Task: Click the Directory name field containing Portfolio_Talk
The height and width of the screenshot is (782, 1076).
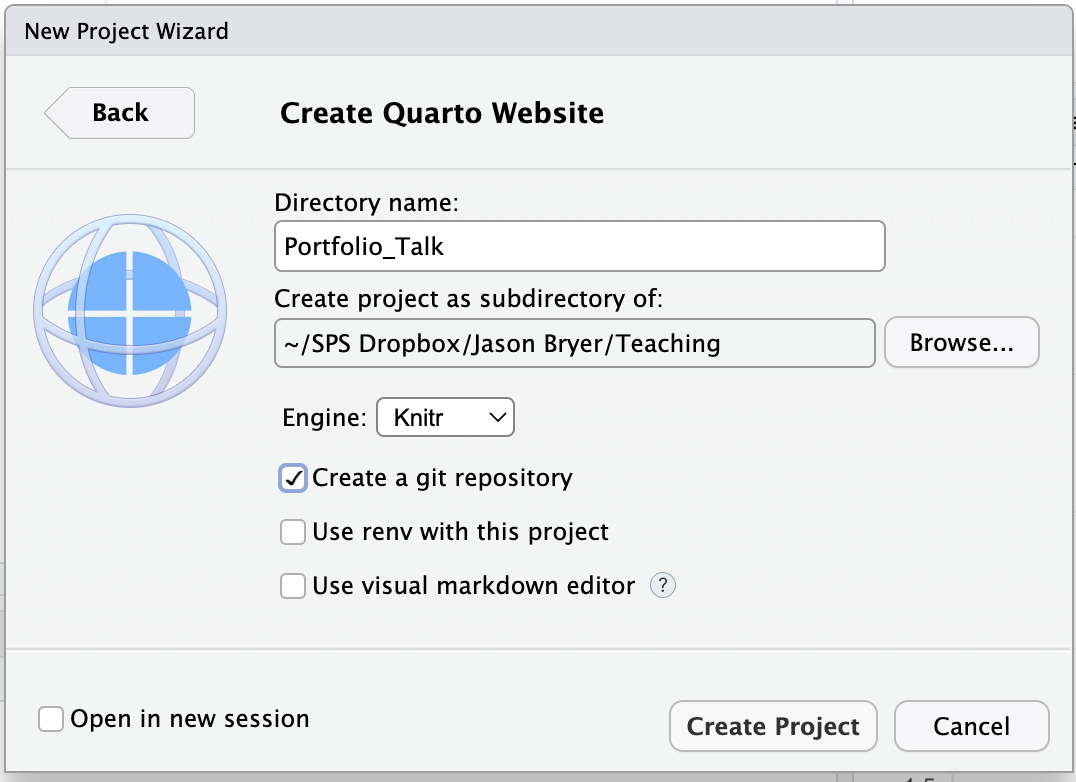Action: [x=579, y=246]
